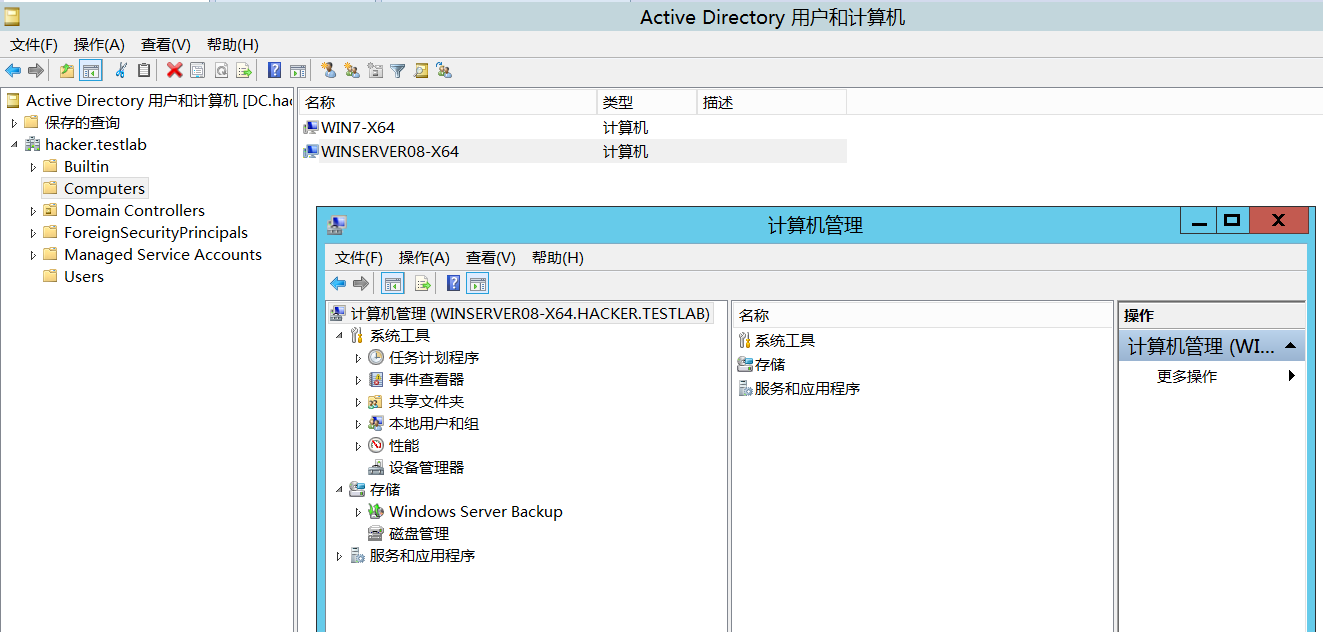The width and height of the screenshot is (1323, 632).
Task: Click the Up one level folder icon
Action: pyautogui.click(x=66, y=70)
